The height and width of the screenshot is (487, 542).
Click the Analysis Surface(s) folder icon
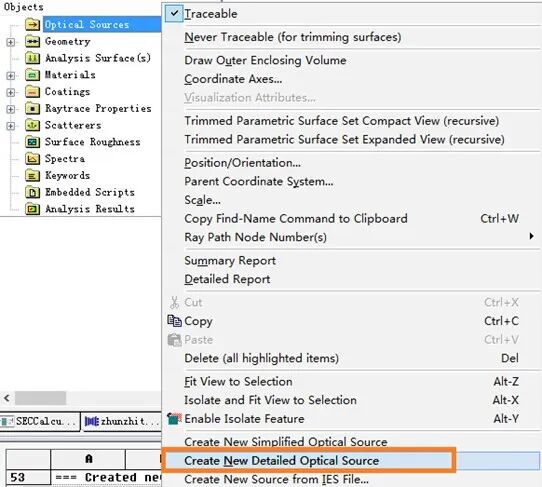click(x=32, y=58)
